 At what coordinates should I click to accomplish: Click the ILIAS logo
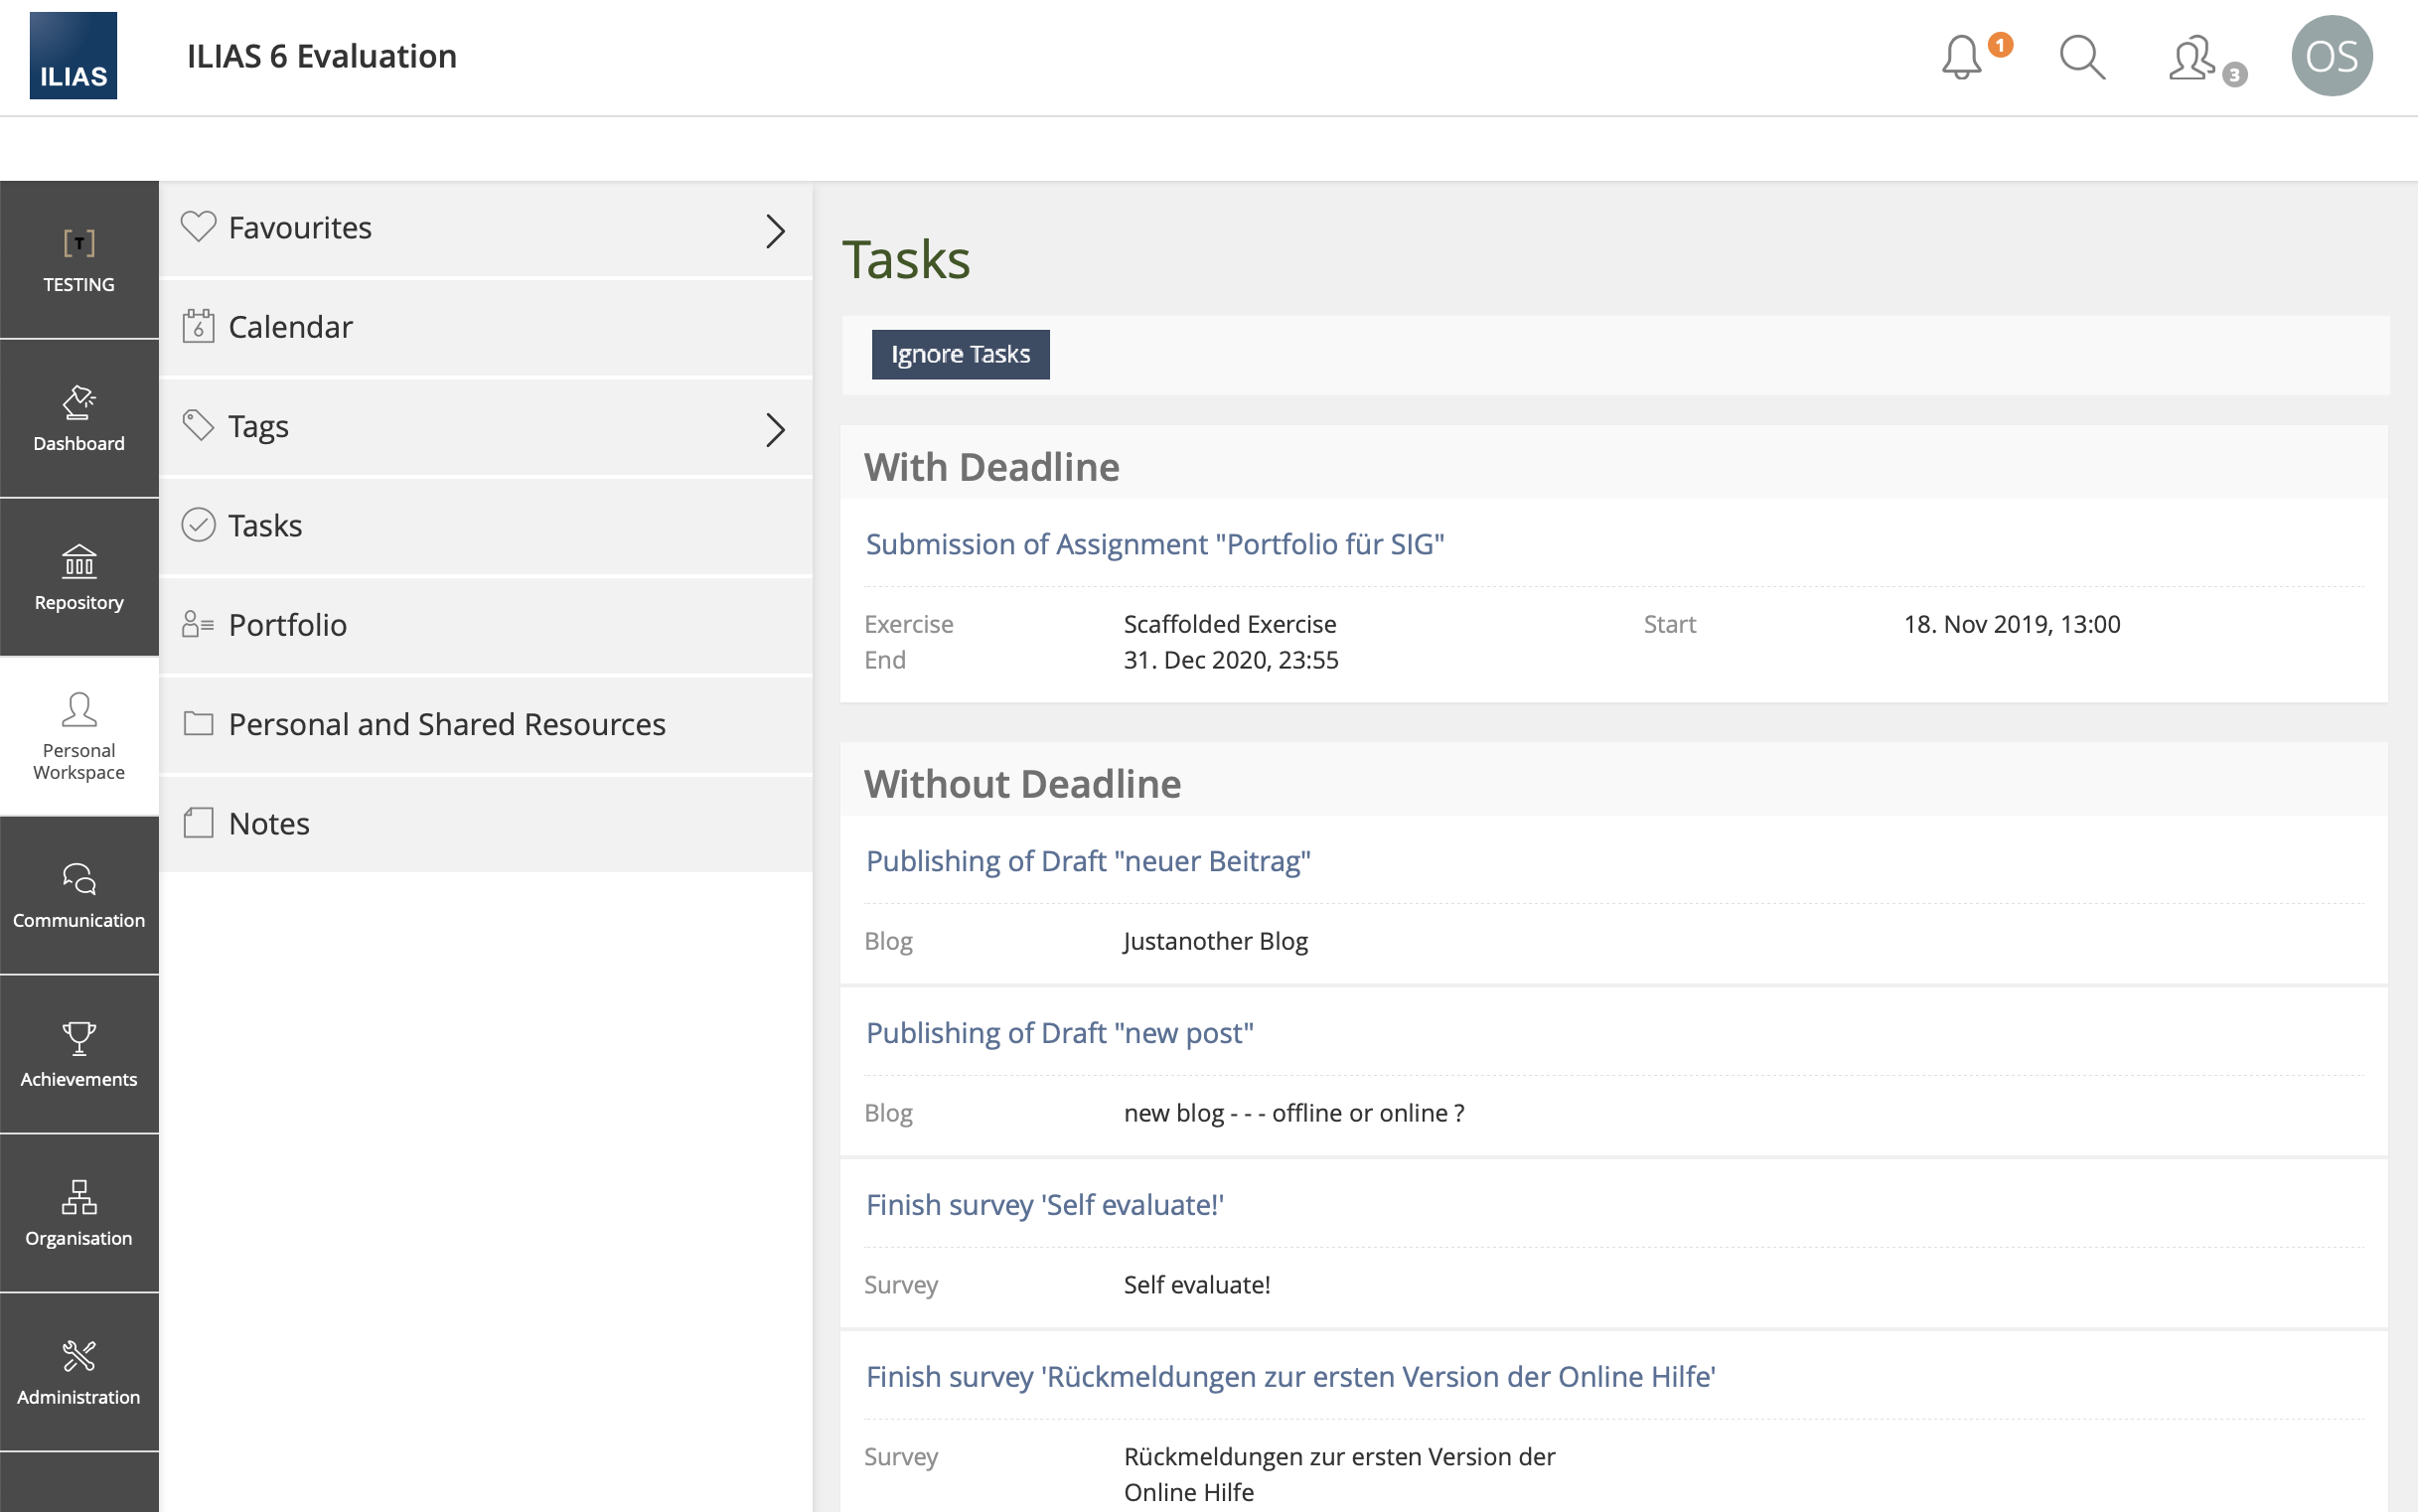[x=73, y=56]
